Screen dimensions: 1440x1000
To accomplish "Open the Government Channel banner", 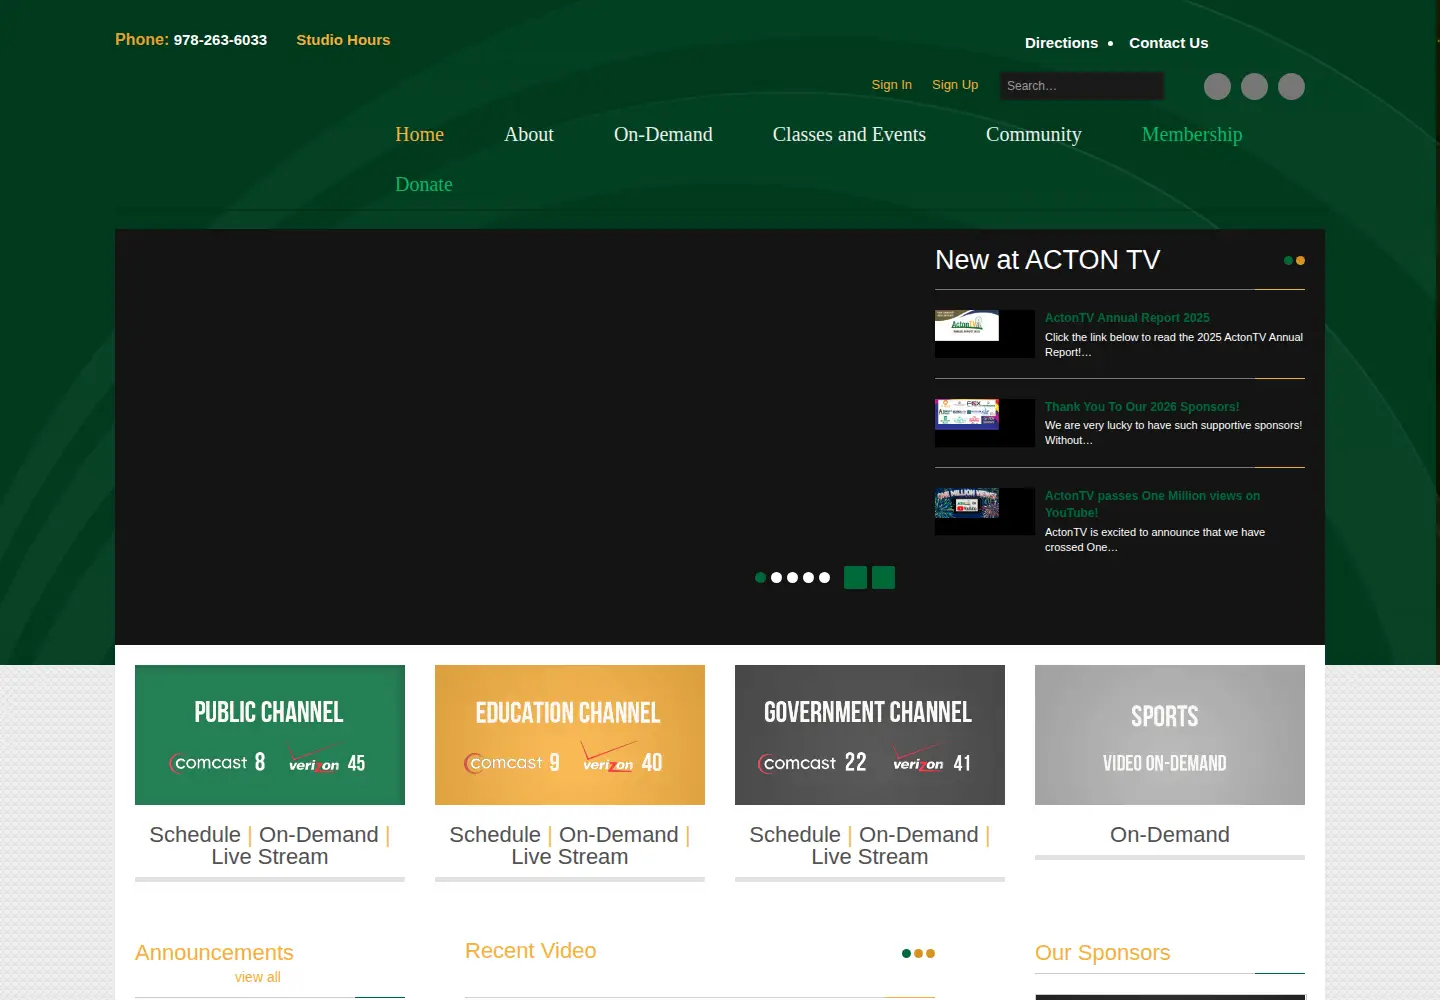I will (870, 735).
